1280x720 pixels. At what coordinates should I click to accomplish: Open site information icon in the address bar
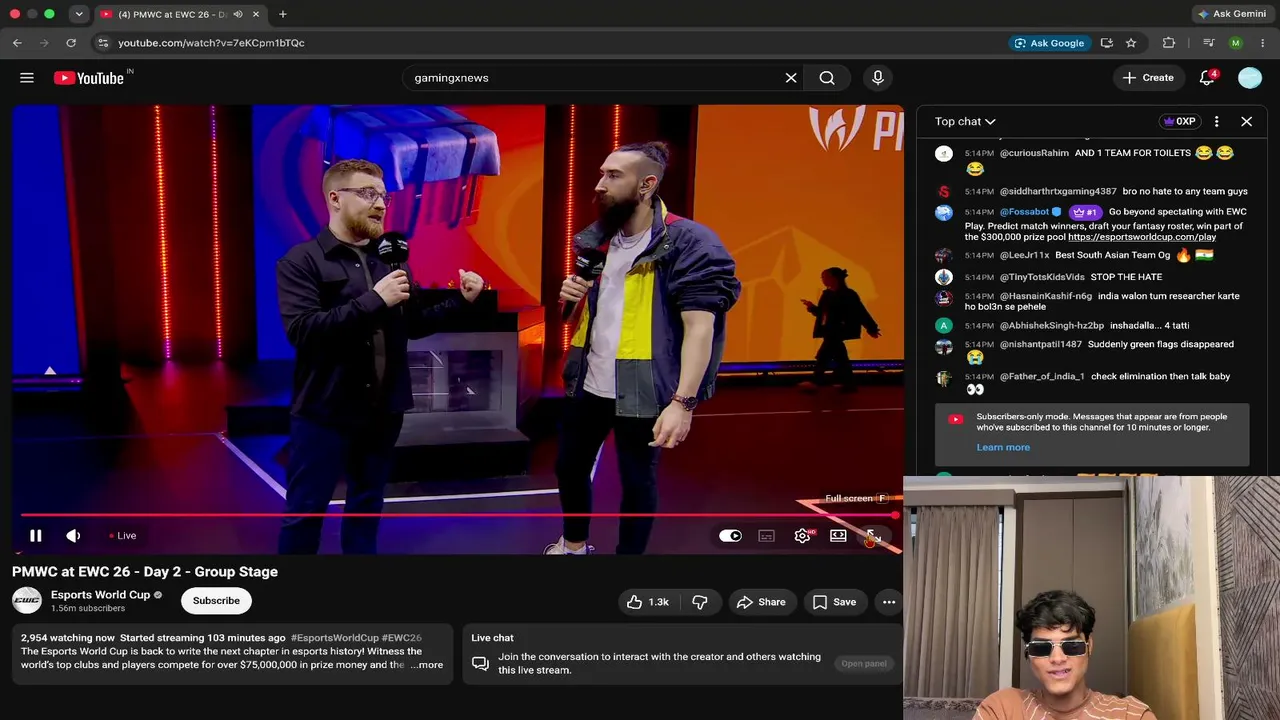point(103,43)
